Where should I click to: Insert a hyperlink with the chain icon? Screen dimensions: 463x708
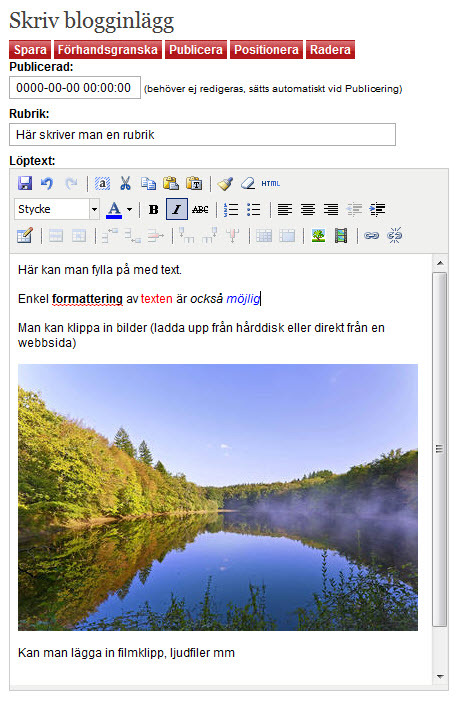pos(371,235)
